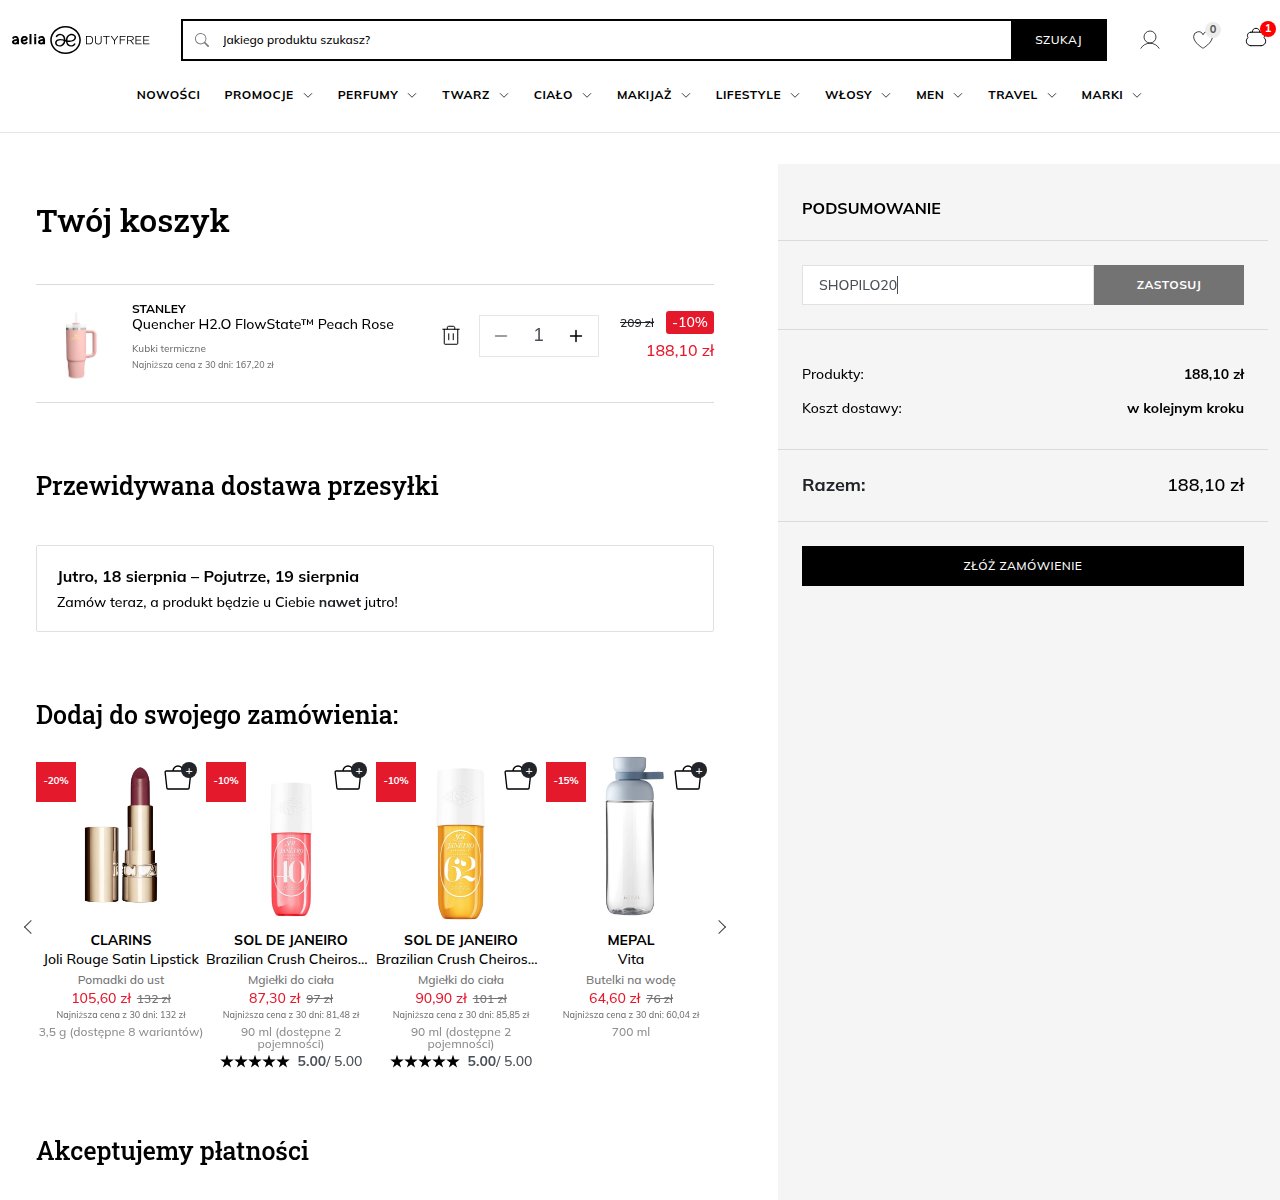Add Sol de Janeiro 40 mist to cart

click(349, 777)
